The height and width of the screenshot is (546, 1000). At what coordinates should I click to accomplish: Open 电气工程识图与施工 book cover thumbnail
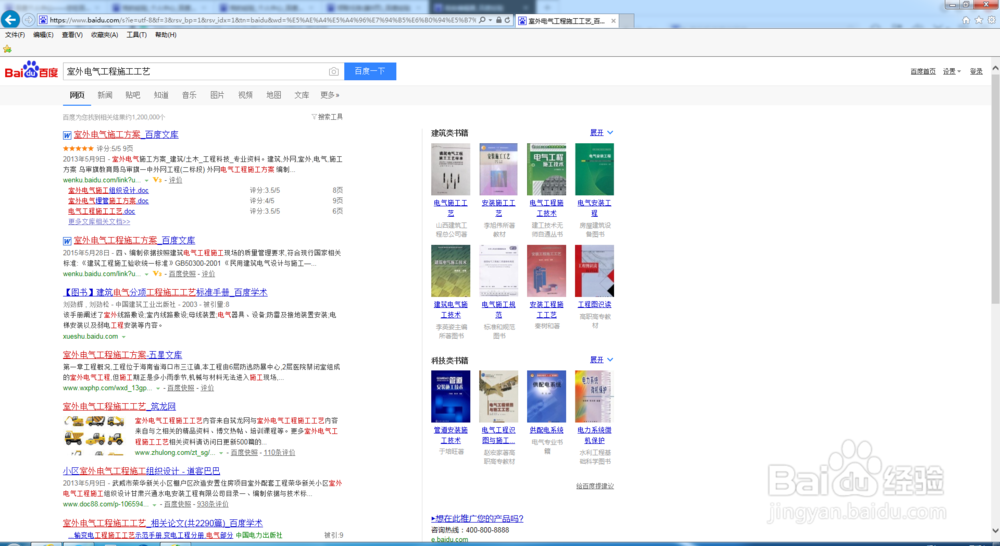click(x=499, y=396)
